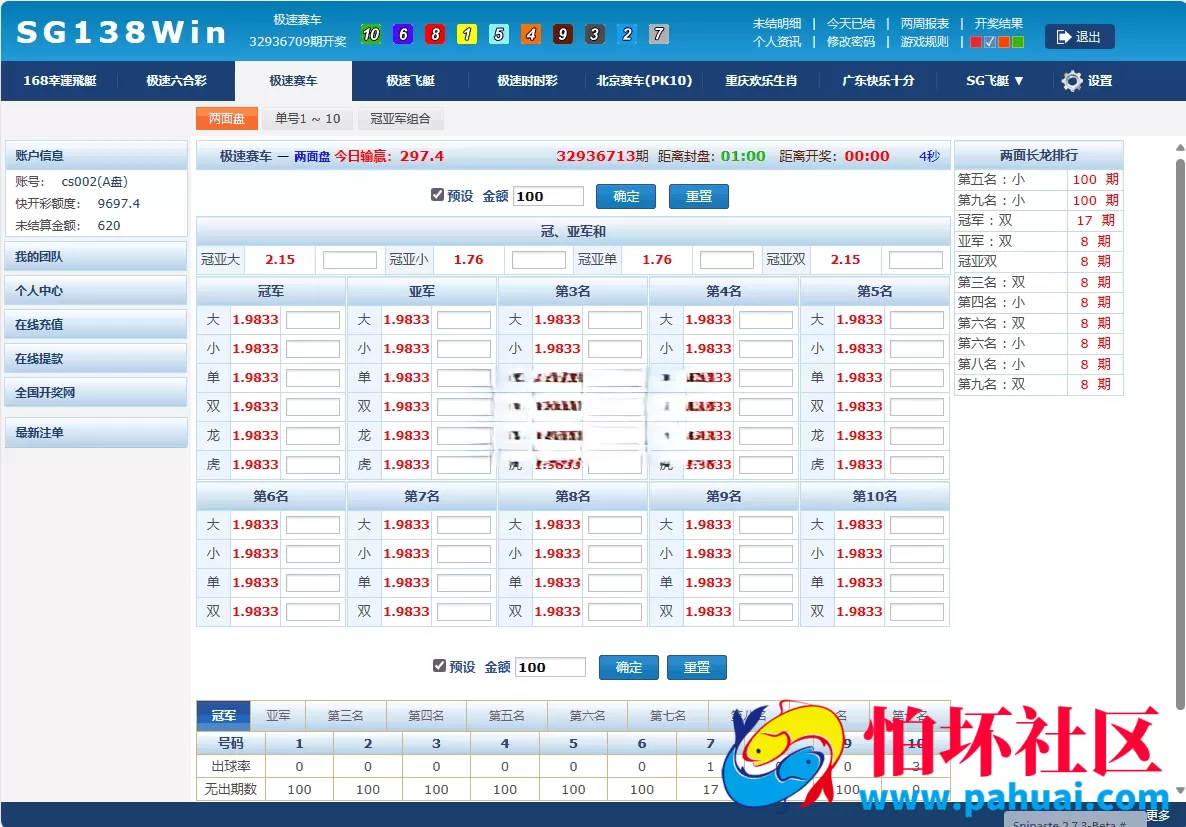The height and width of the screenshot is (827, 1186).
Task: Select the 第三名 statistics tab
Action: [x=346, y=716]
